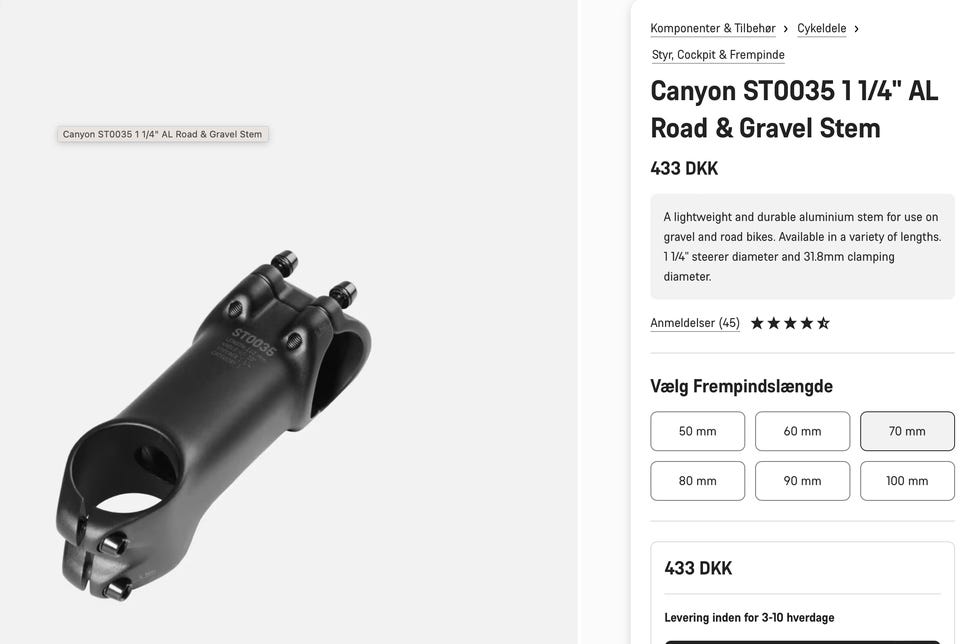Click the star rating icons

pyautogui.click(x=790, y=323)
